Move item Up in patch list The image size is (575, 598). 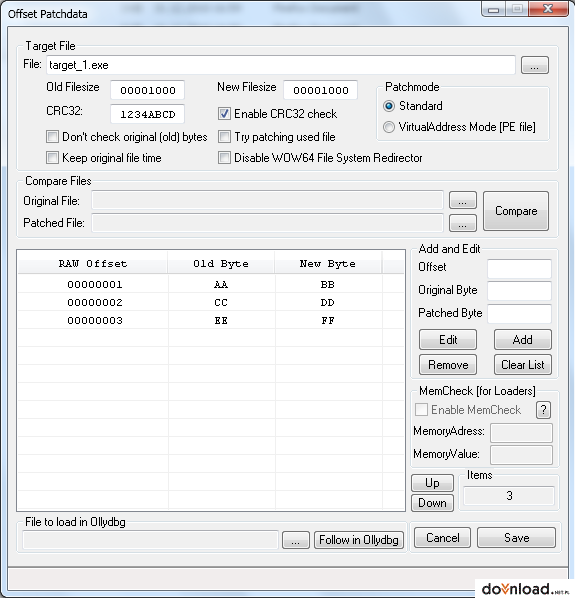coord(432,483)
